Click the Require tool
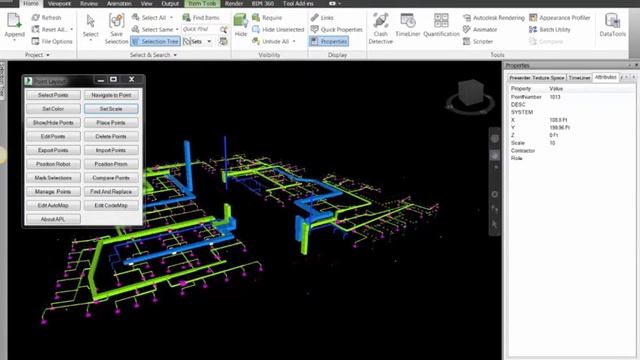The height and width of the screenshot is (360, 640). 267,18
